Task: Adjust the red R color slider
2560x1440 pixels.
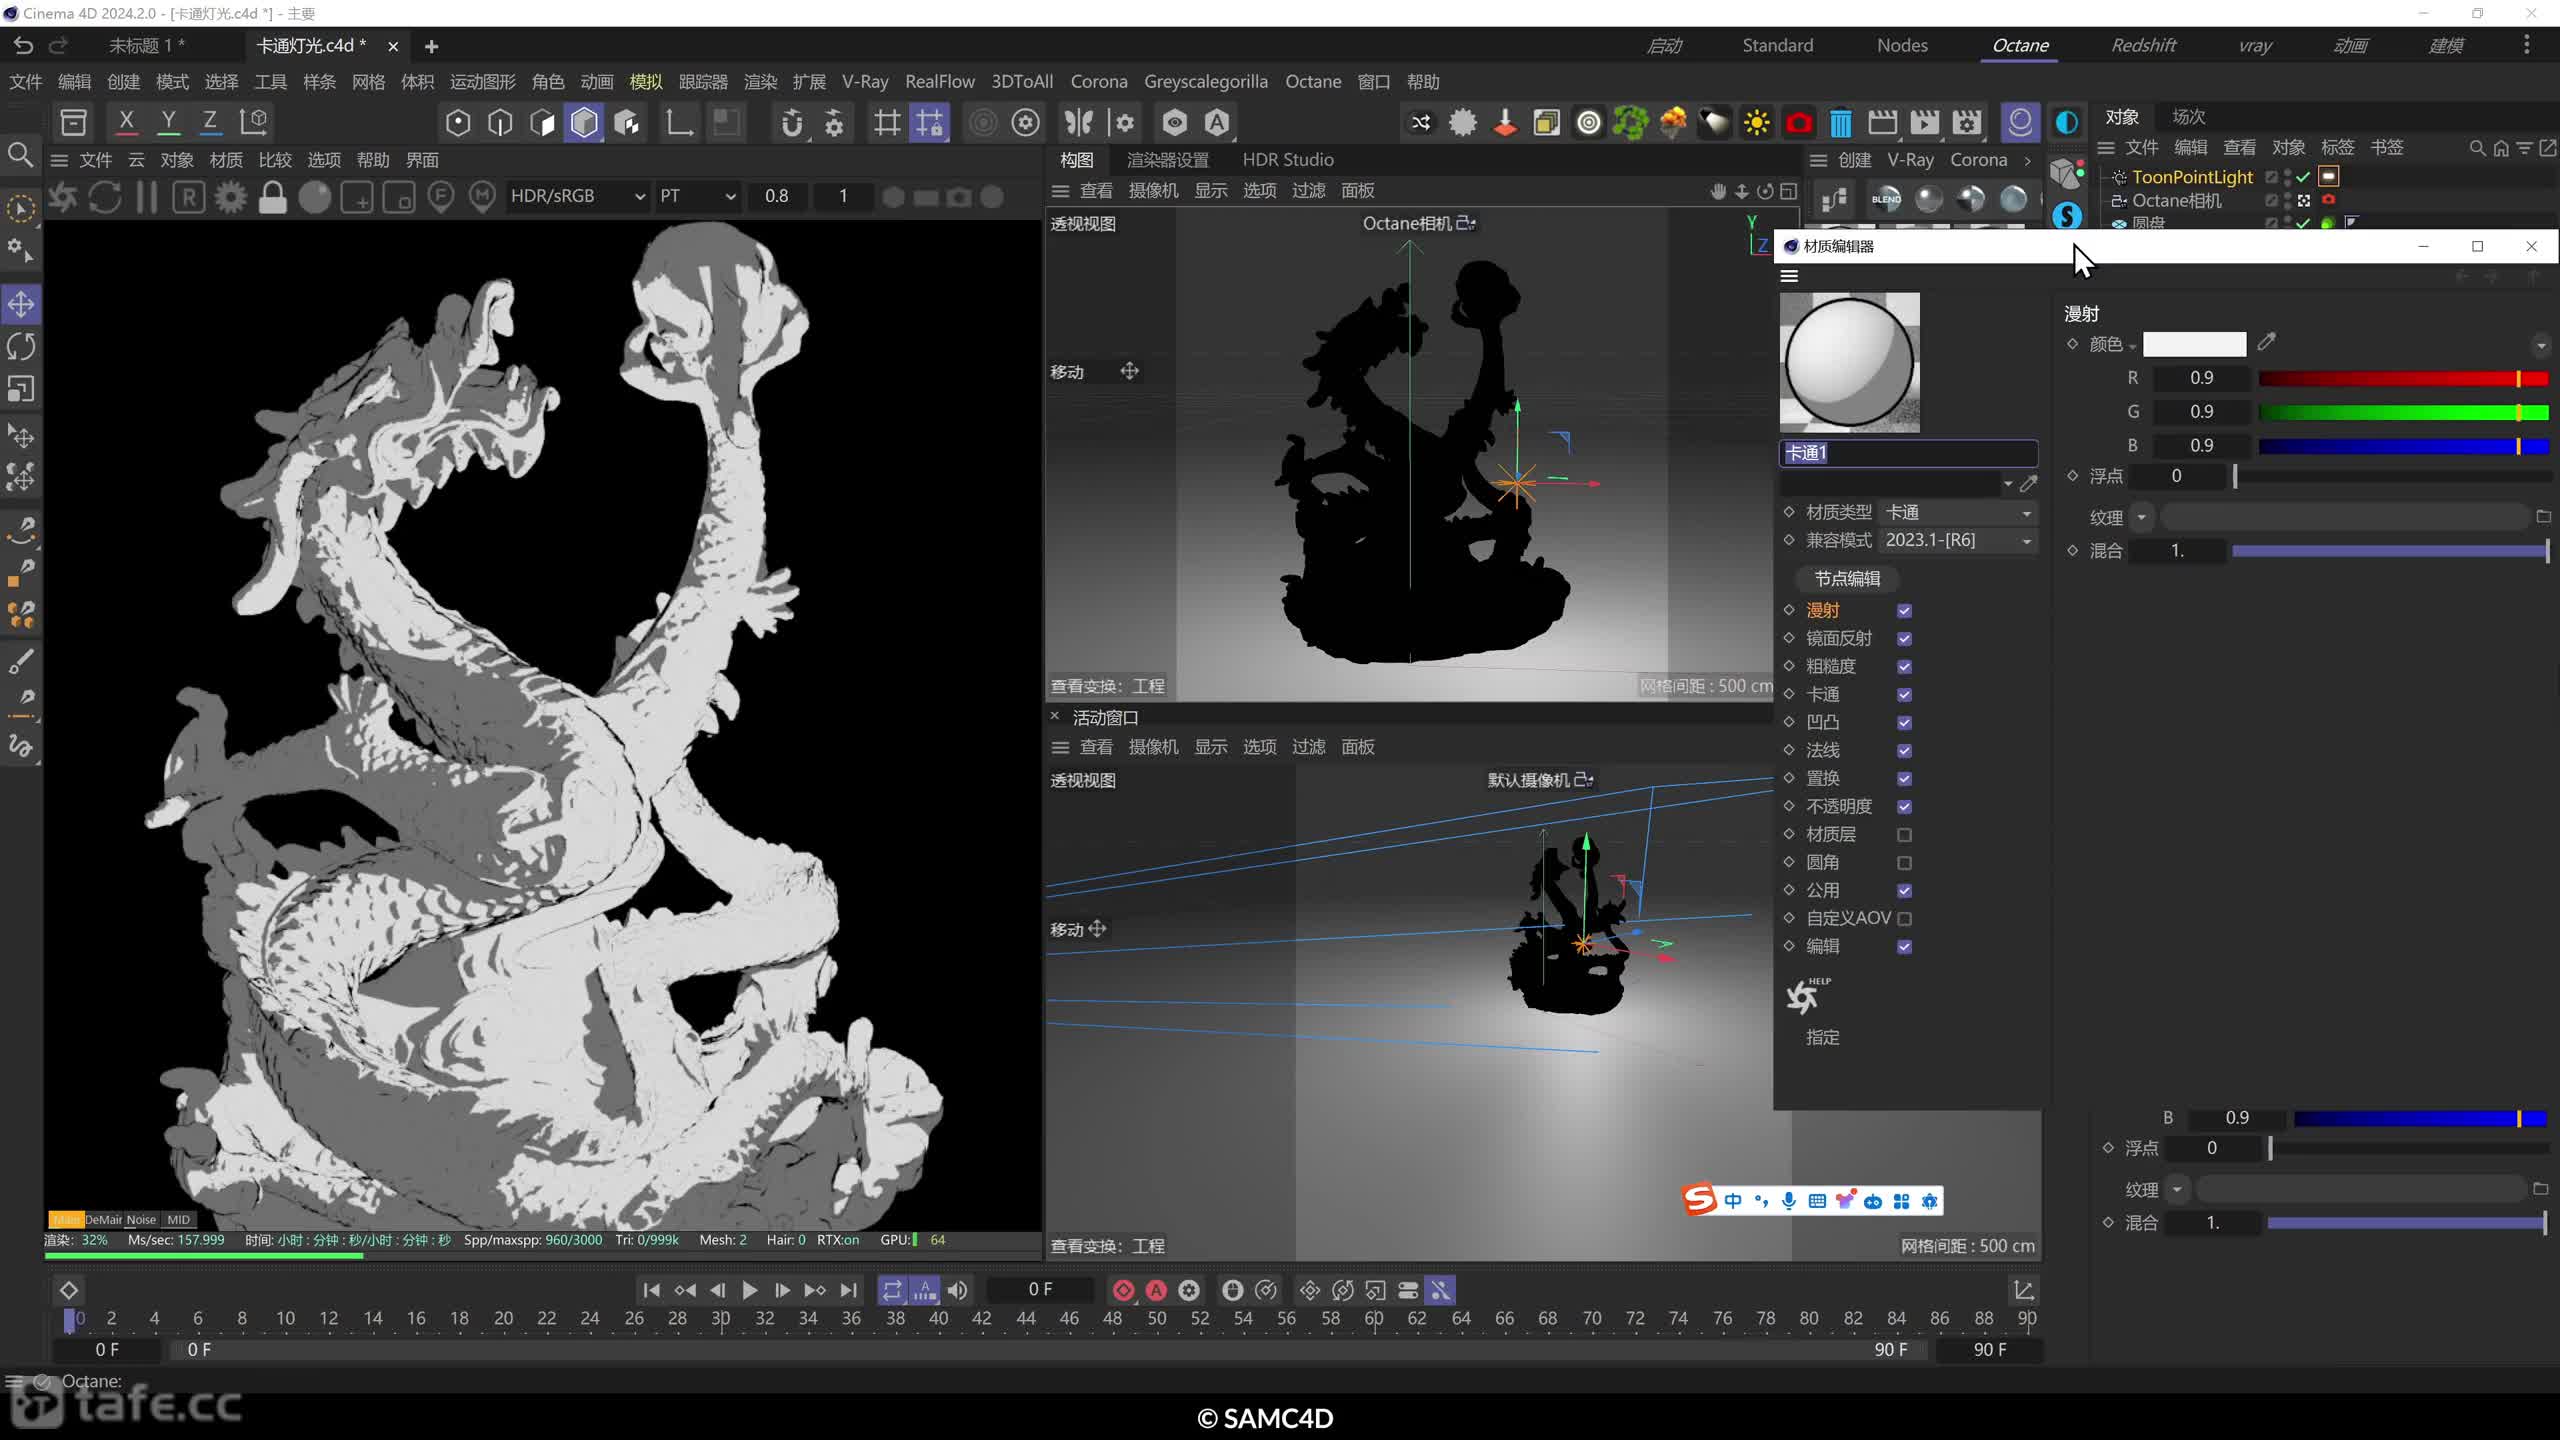Action: (2403, 378)
